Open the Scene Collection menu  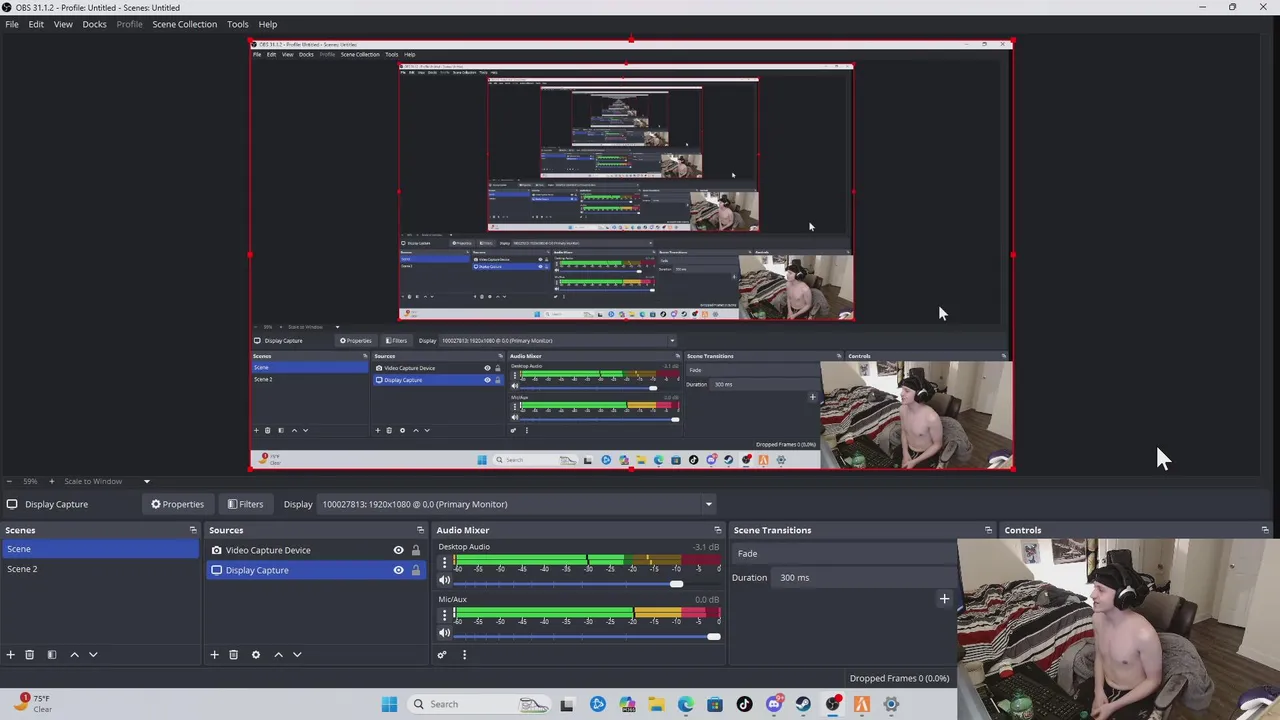[x=184, y=24]
